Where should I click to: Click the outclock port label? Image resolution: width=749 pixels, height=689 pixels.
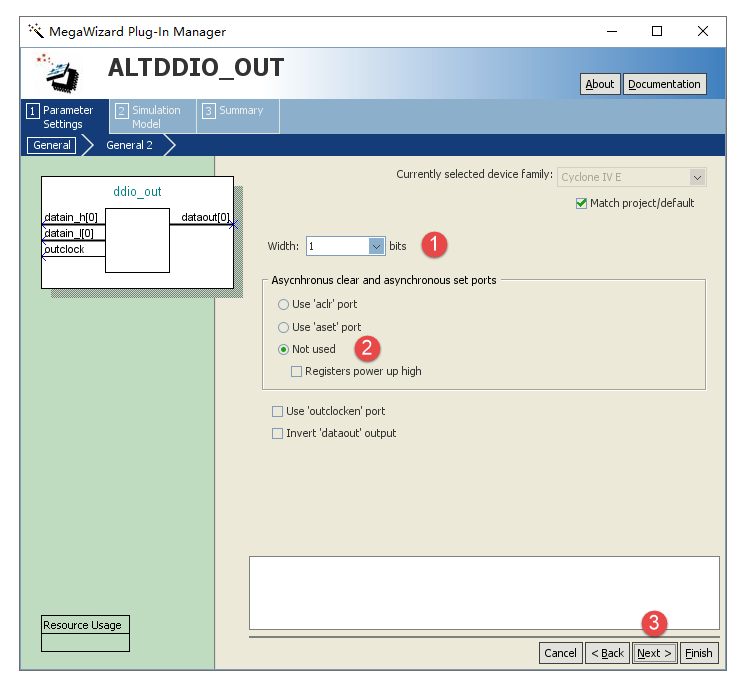click(x=64, y=249)
